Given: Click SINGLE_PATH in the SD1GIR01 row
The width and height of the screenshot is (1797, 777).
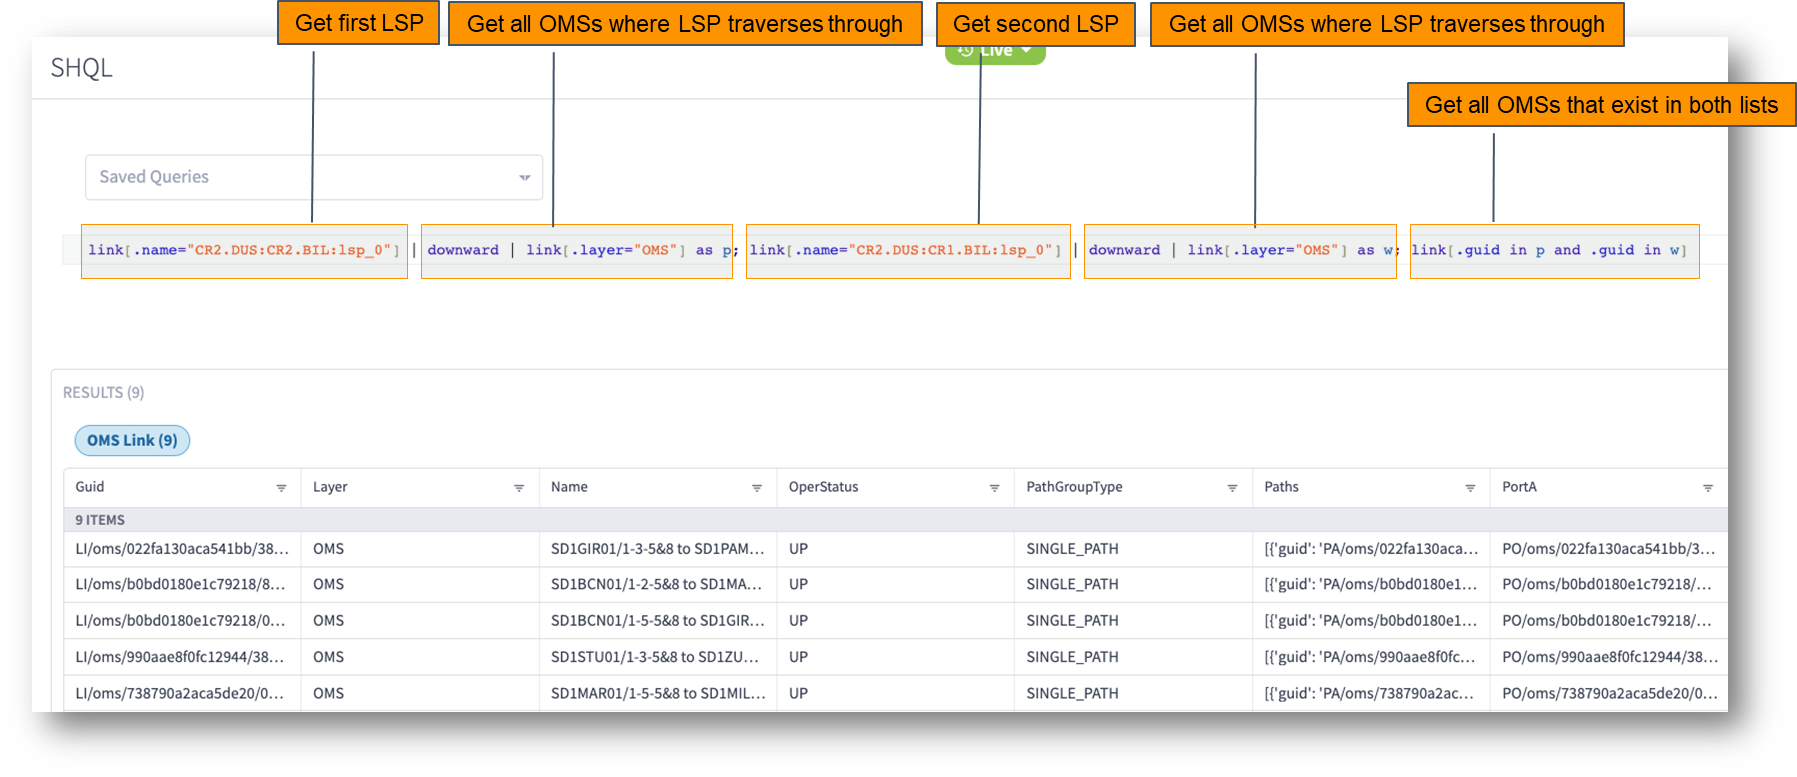Looking at the screenshot, I should point(1072,549).
